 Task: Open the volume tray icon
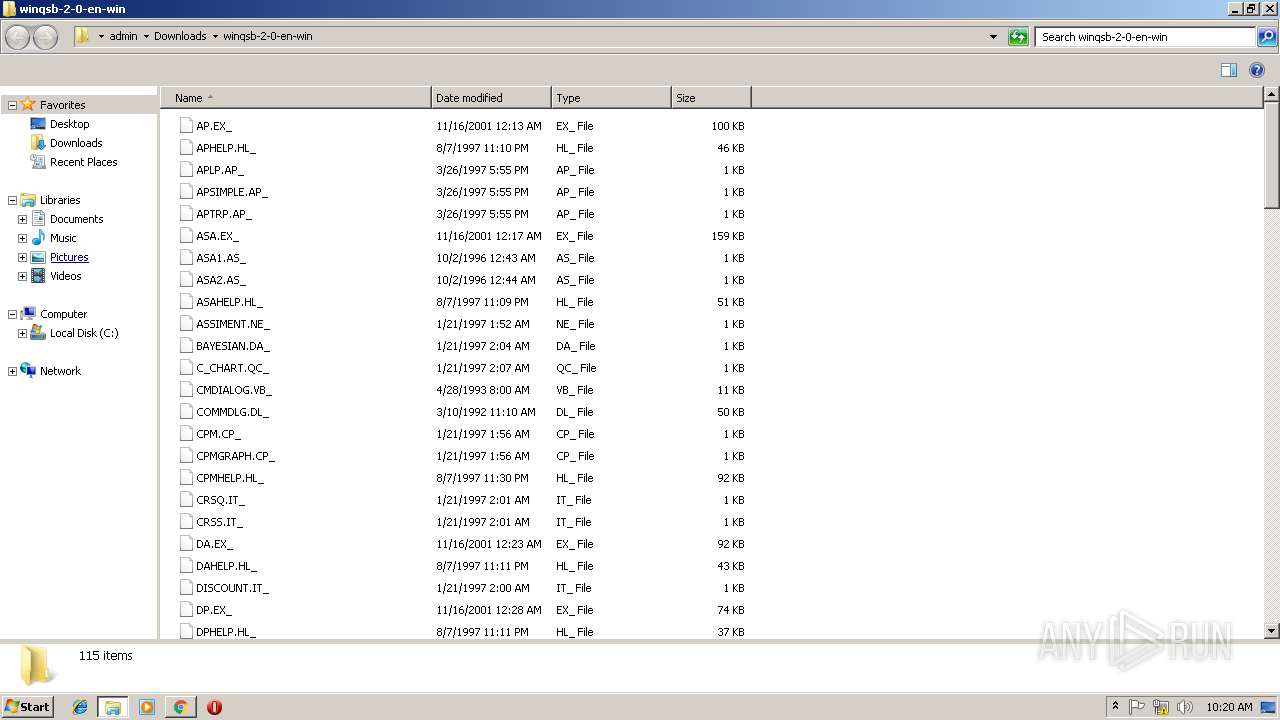click(x=1185, y=707)
